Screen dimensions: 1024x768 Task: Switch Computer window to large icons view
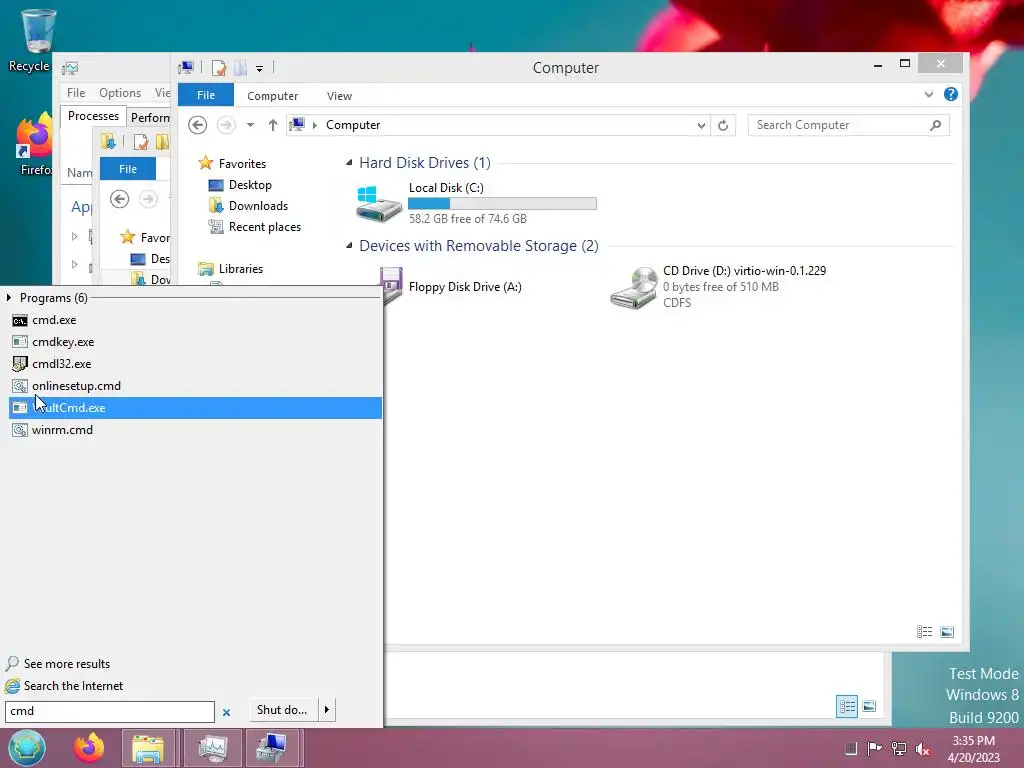[x=947, y=632]
